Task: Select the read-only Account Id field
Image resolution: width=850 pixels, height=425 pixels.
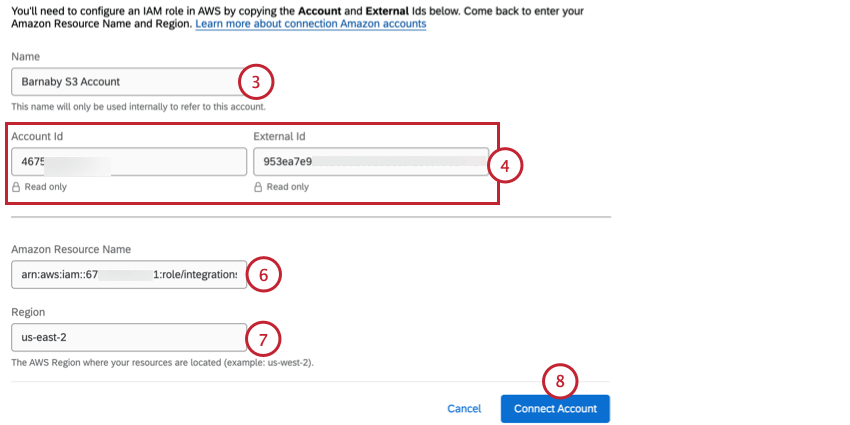Action: tap(129, 162)
